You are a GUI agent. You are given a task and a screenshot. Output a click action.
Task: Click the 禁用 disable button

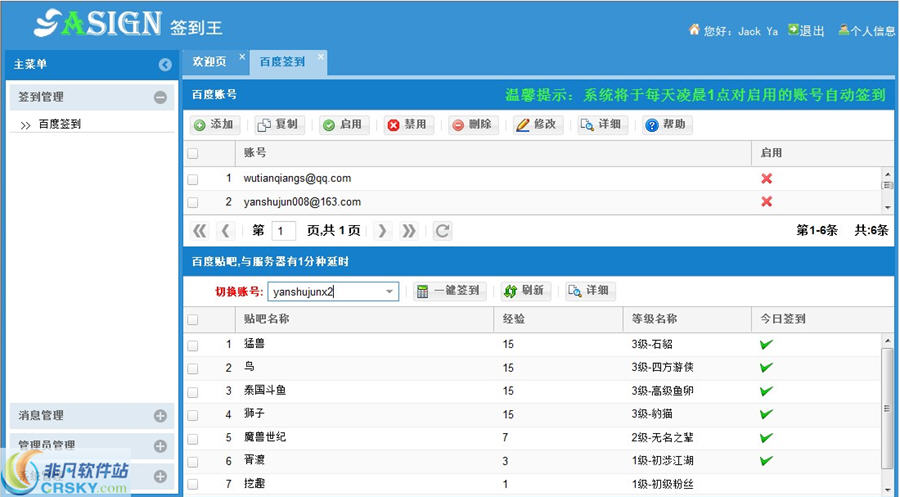coord(408,125)
